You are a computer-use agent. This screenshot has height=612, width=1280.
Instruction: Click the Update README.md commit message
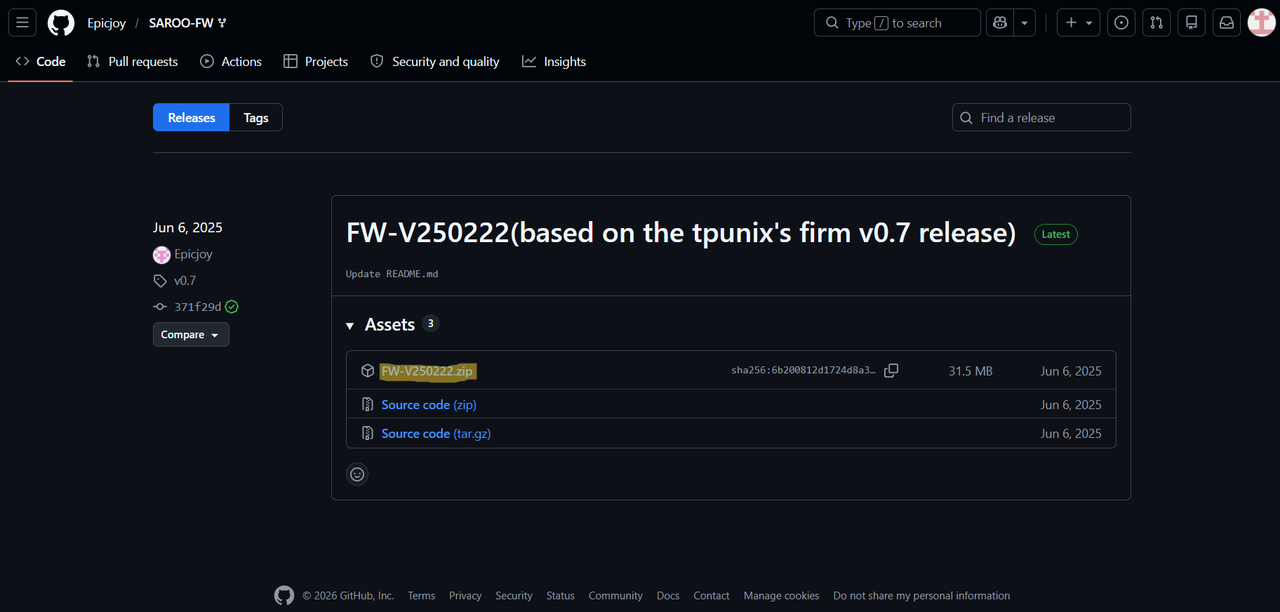pyautogui.click(x=392, y=273)
